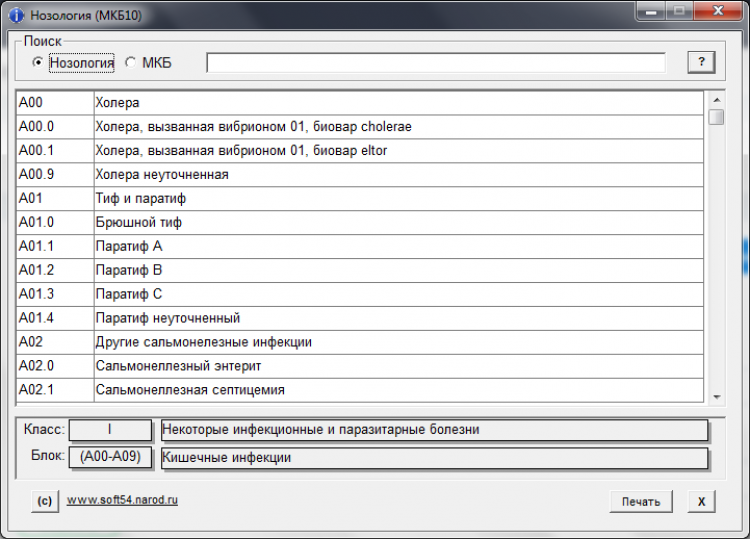Viewport: 750px width, 539px height.
Task: Click the code cell A00.1
Action: 55,151
